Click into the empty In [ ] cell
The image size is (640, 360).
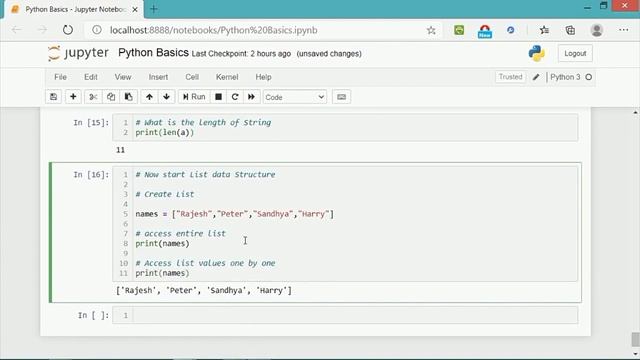click(x=355, y=315)
